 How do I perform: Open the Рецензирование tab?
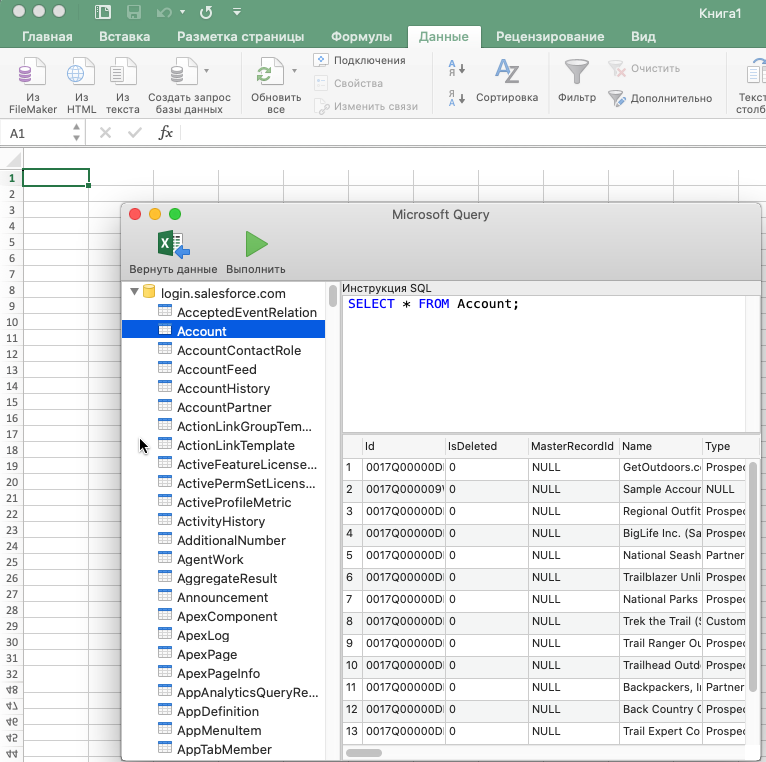(x=550, y=37)
